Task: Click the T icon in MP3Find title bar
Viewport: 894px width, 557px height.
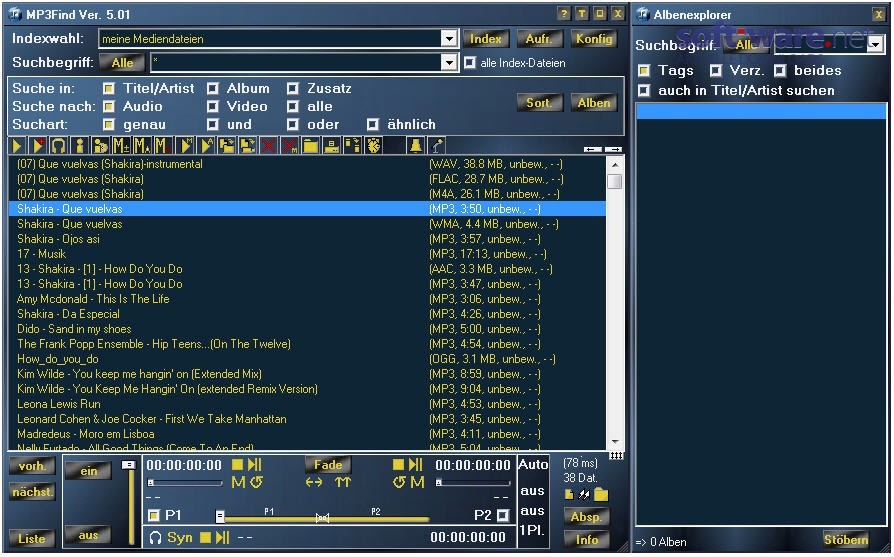Action: tap(582, 14)
